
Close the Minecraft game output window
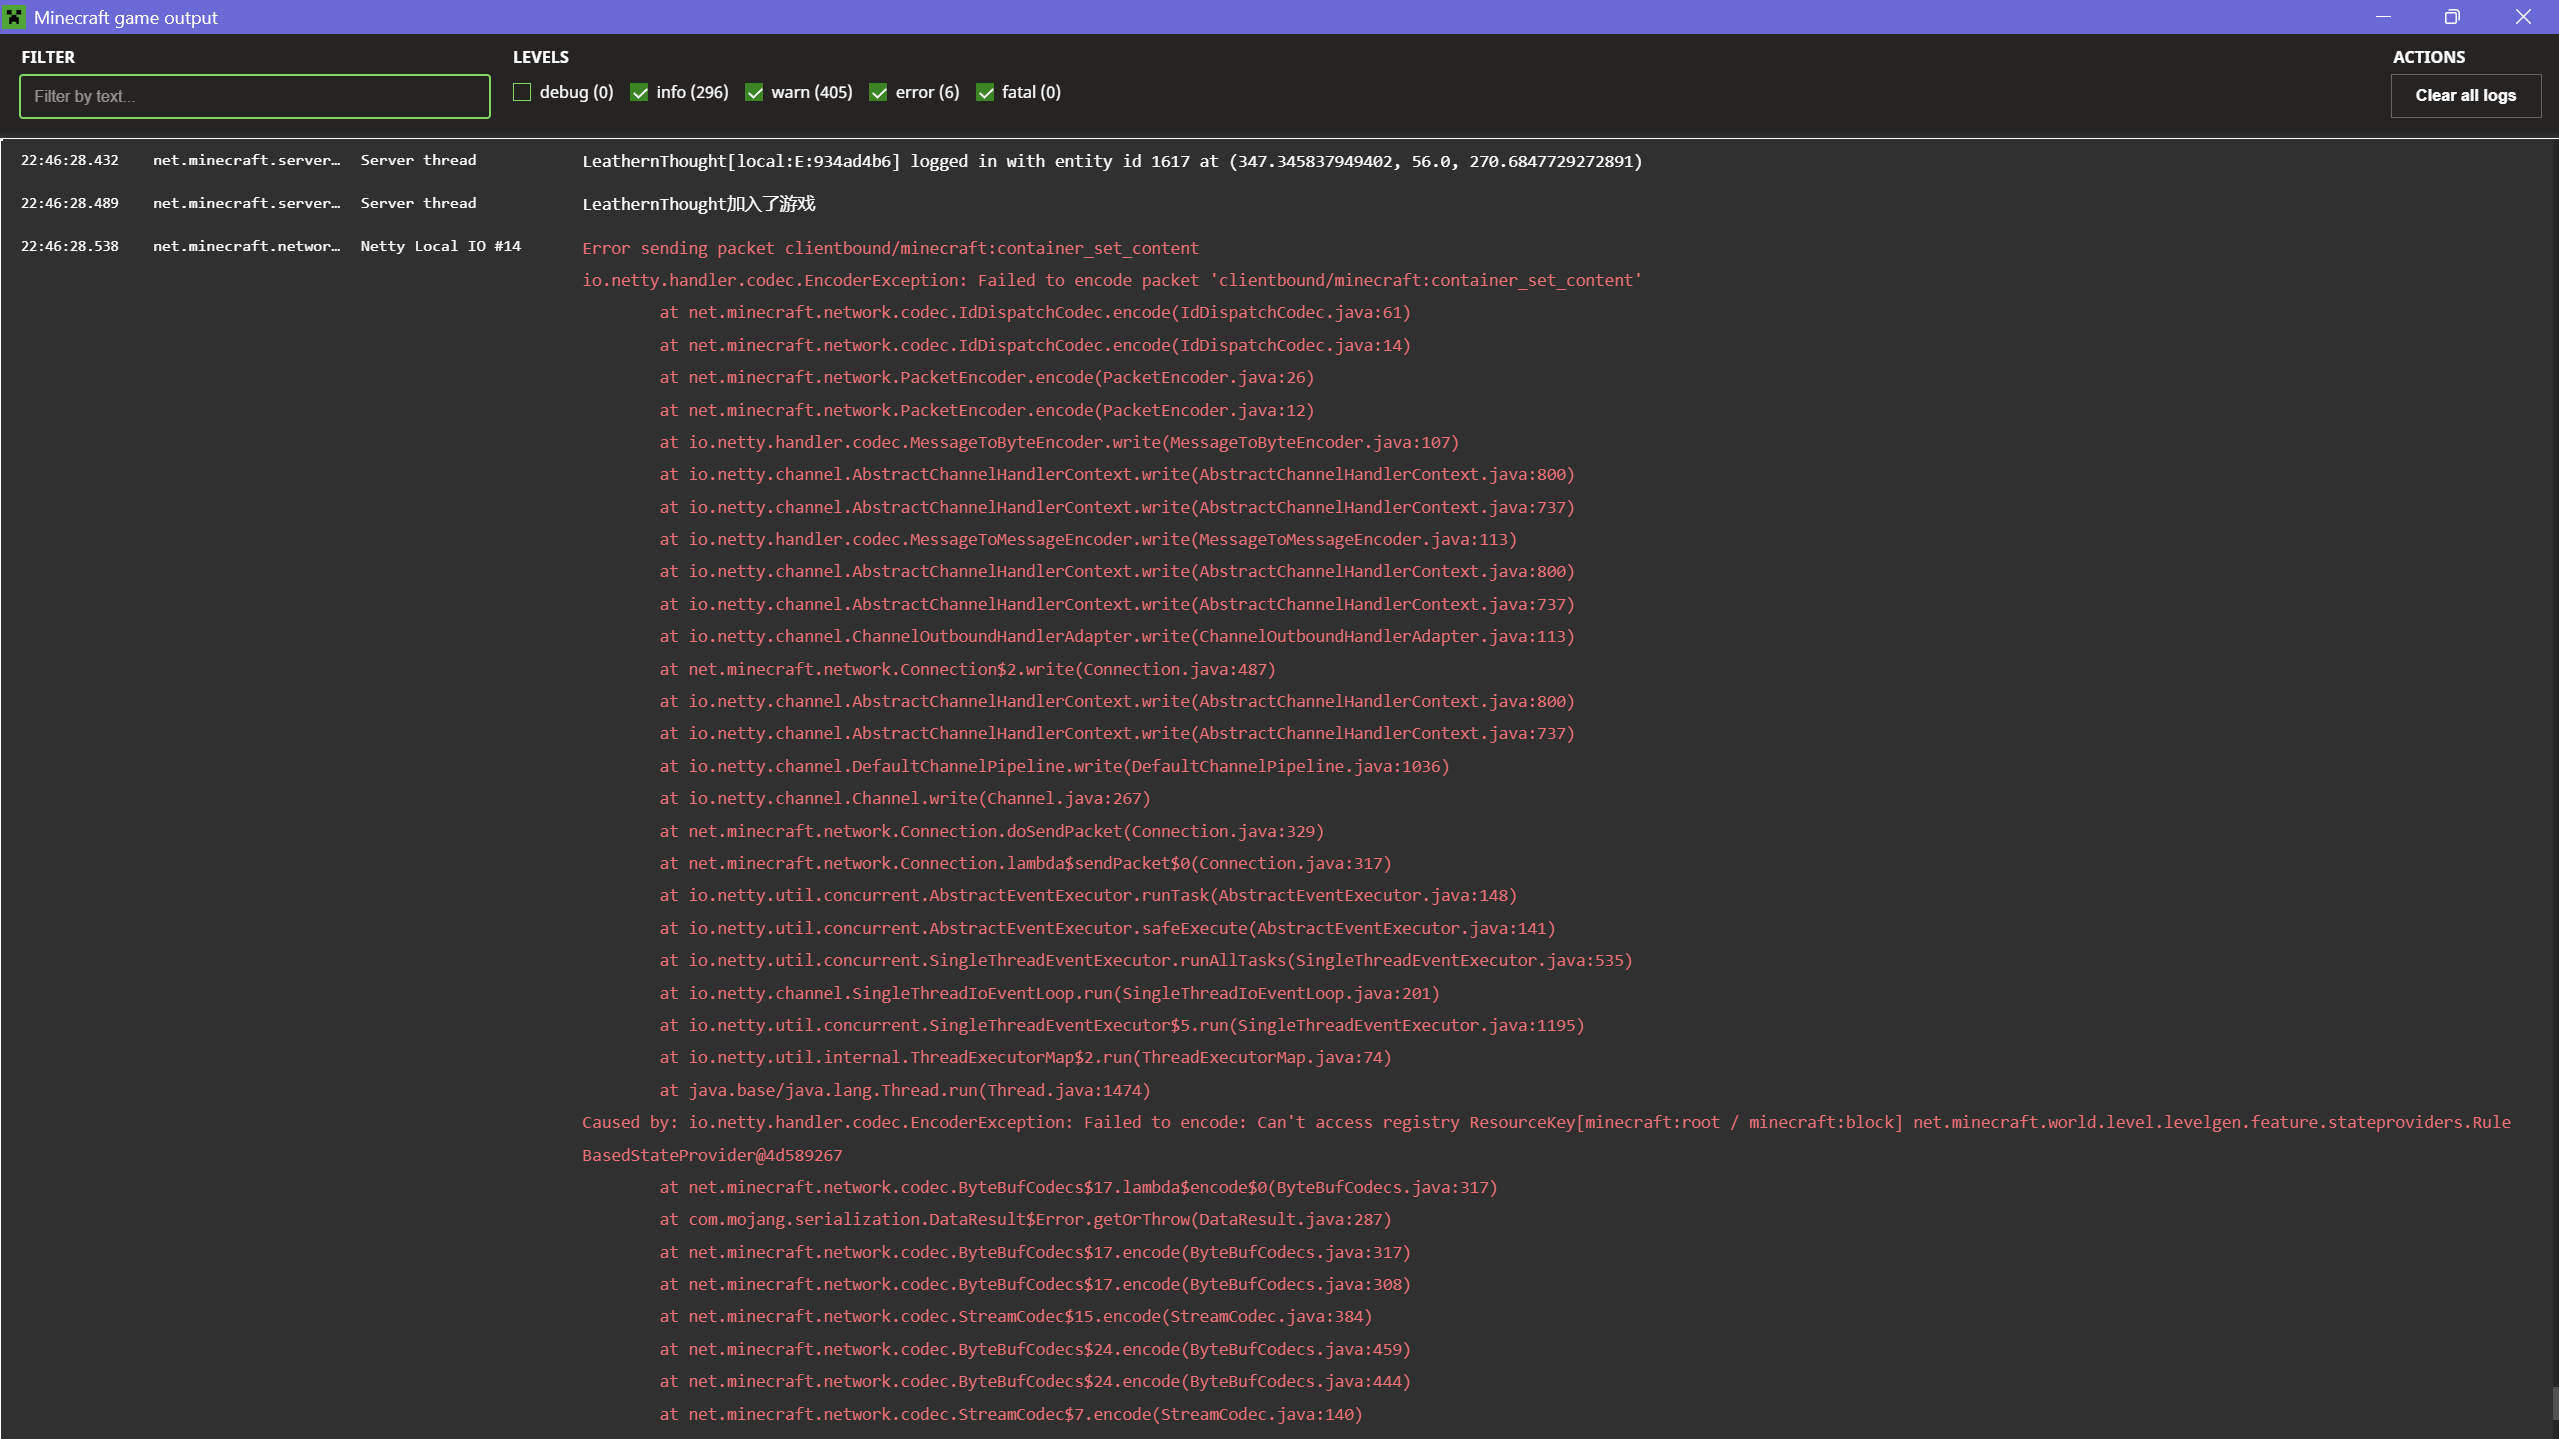(x=2523, y=17)
